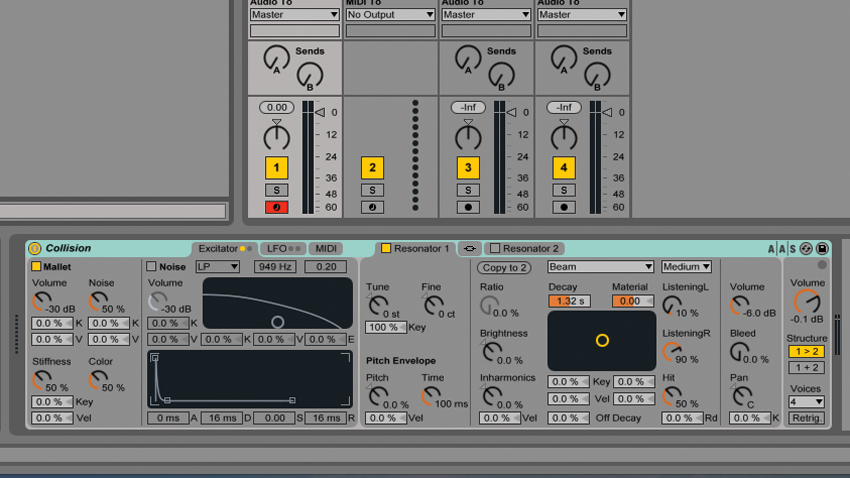Toggle track 2 activator button
Screen dimensions: 850x478
click(x=372, y=168)
